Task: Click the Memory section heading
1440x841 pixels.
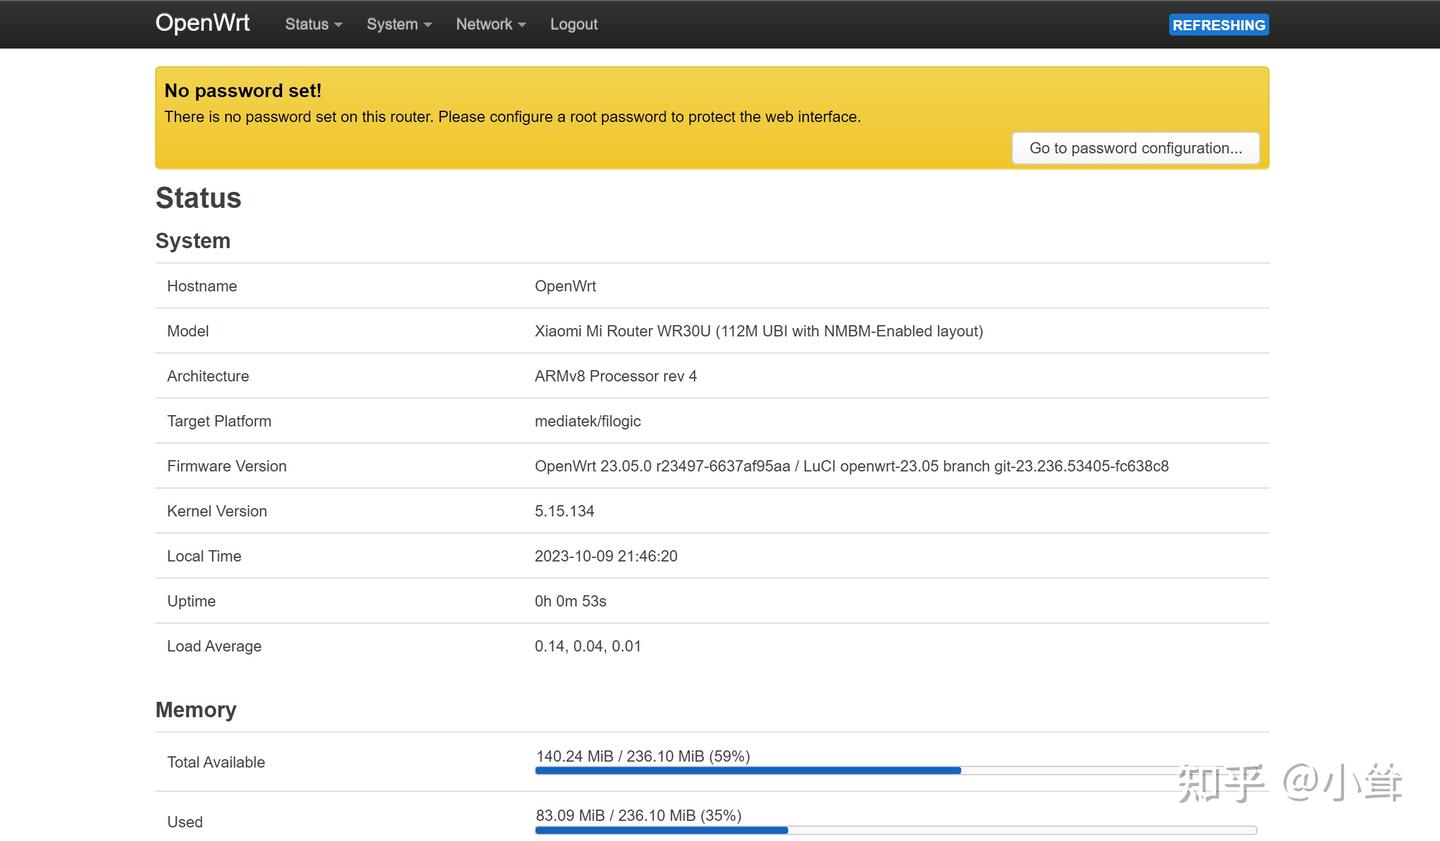Action: (195, 710)
